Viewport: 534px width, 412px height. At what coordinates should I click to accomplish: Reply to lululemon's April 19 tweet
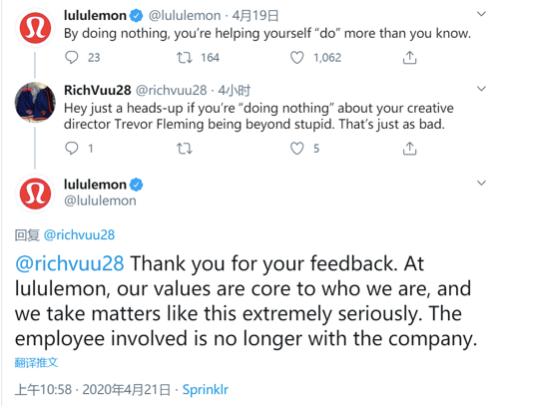(x=72, y=57)
